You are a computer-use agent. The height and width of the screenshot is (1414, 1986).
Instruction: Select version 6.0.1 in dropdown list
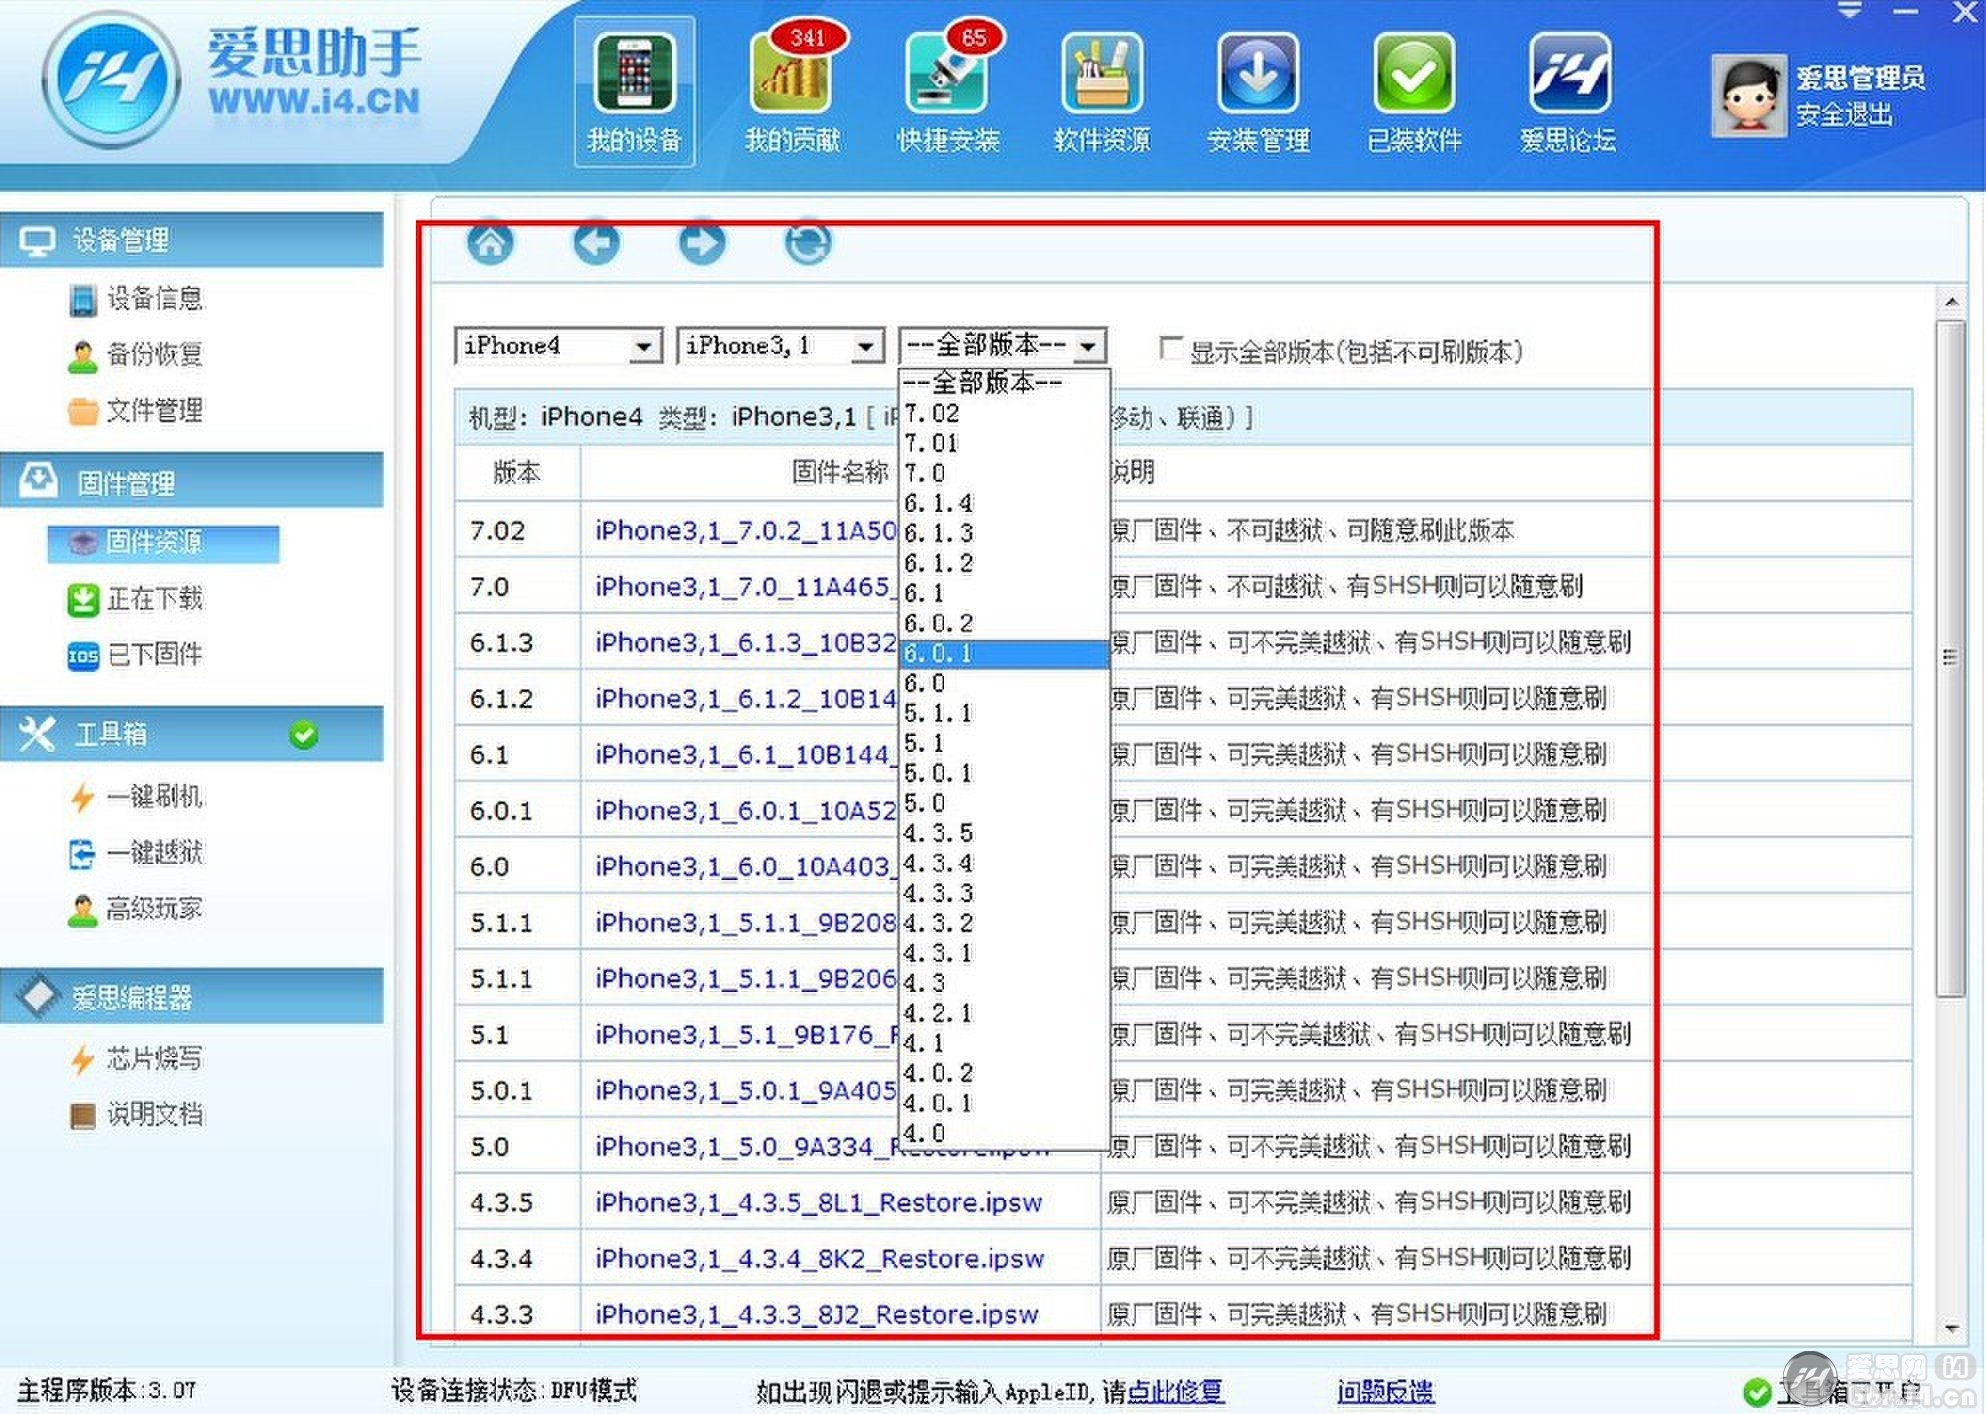(1003, 654)
